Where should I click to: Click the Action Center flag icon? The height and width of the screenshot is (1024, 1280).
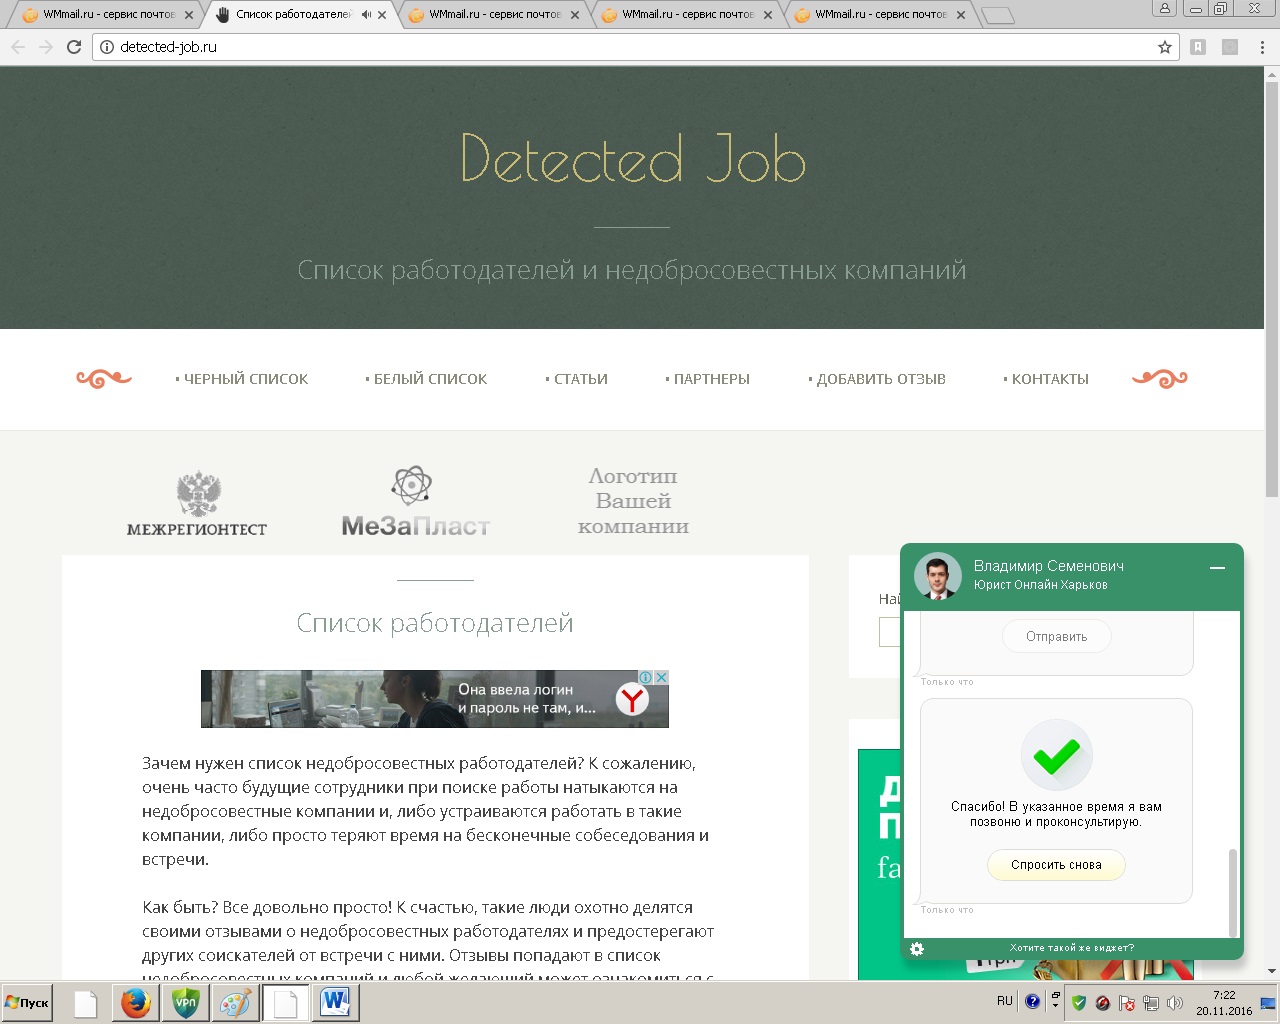pyautogui.click(x=1127, y=1003)
